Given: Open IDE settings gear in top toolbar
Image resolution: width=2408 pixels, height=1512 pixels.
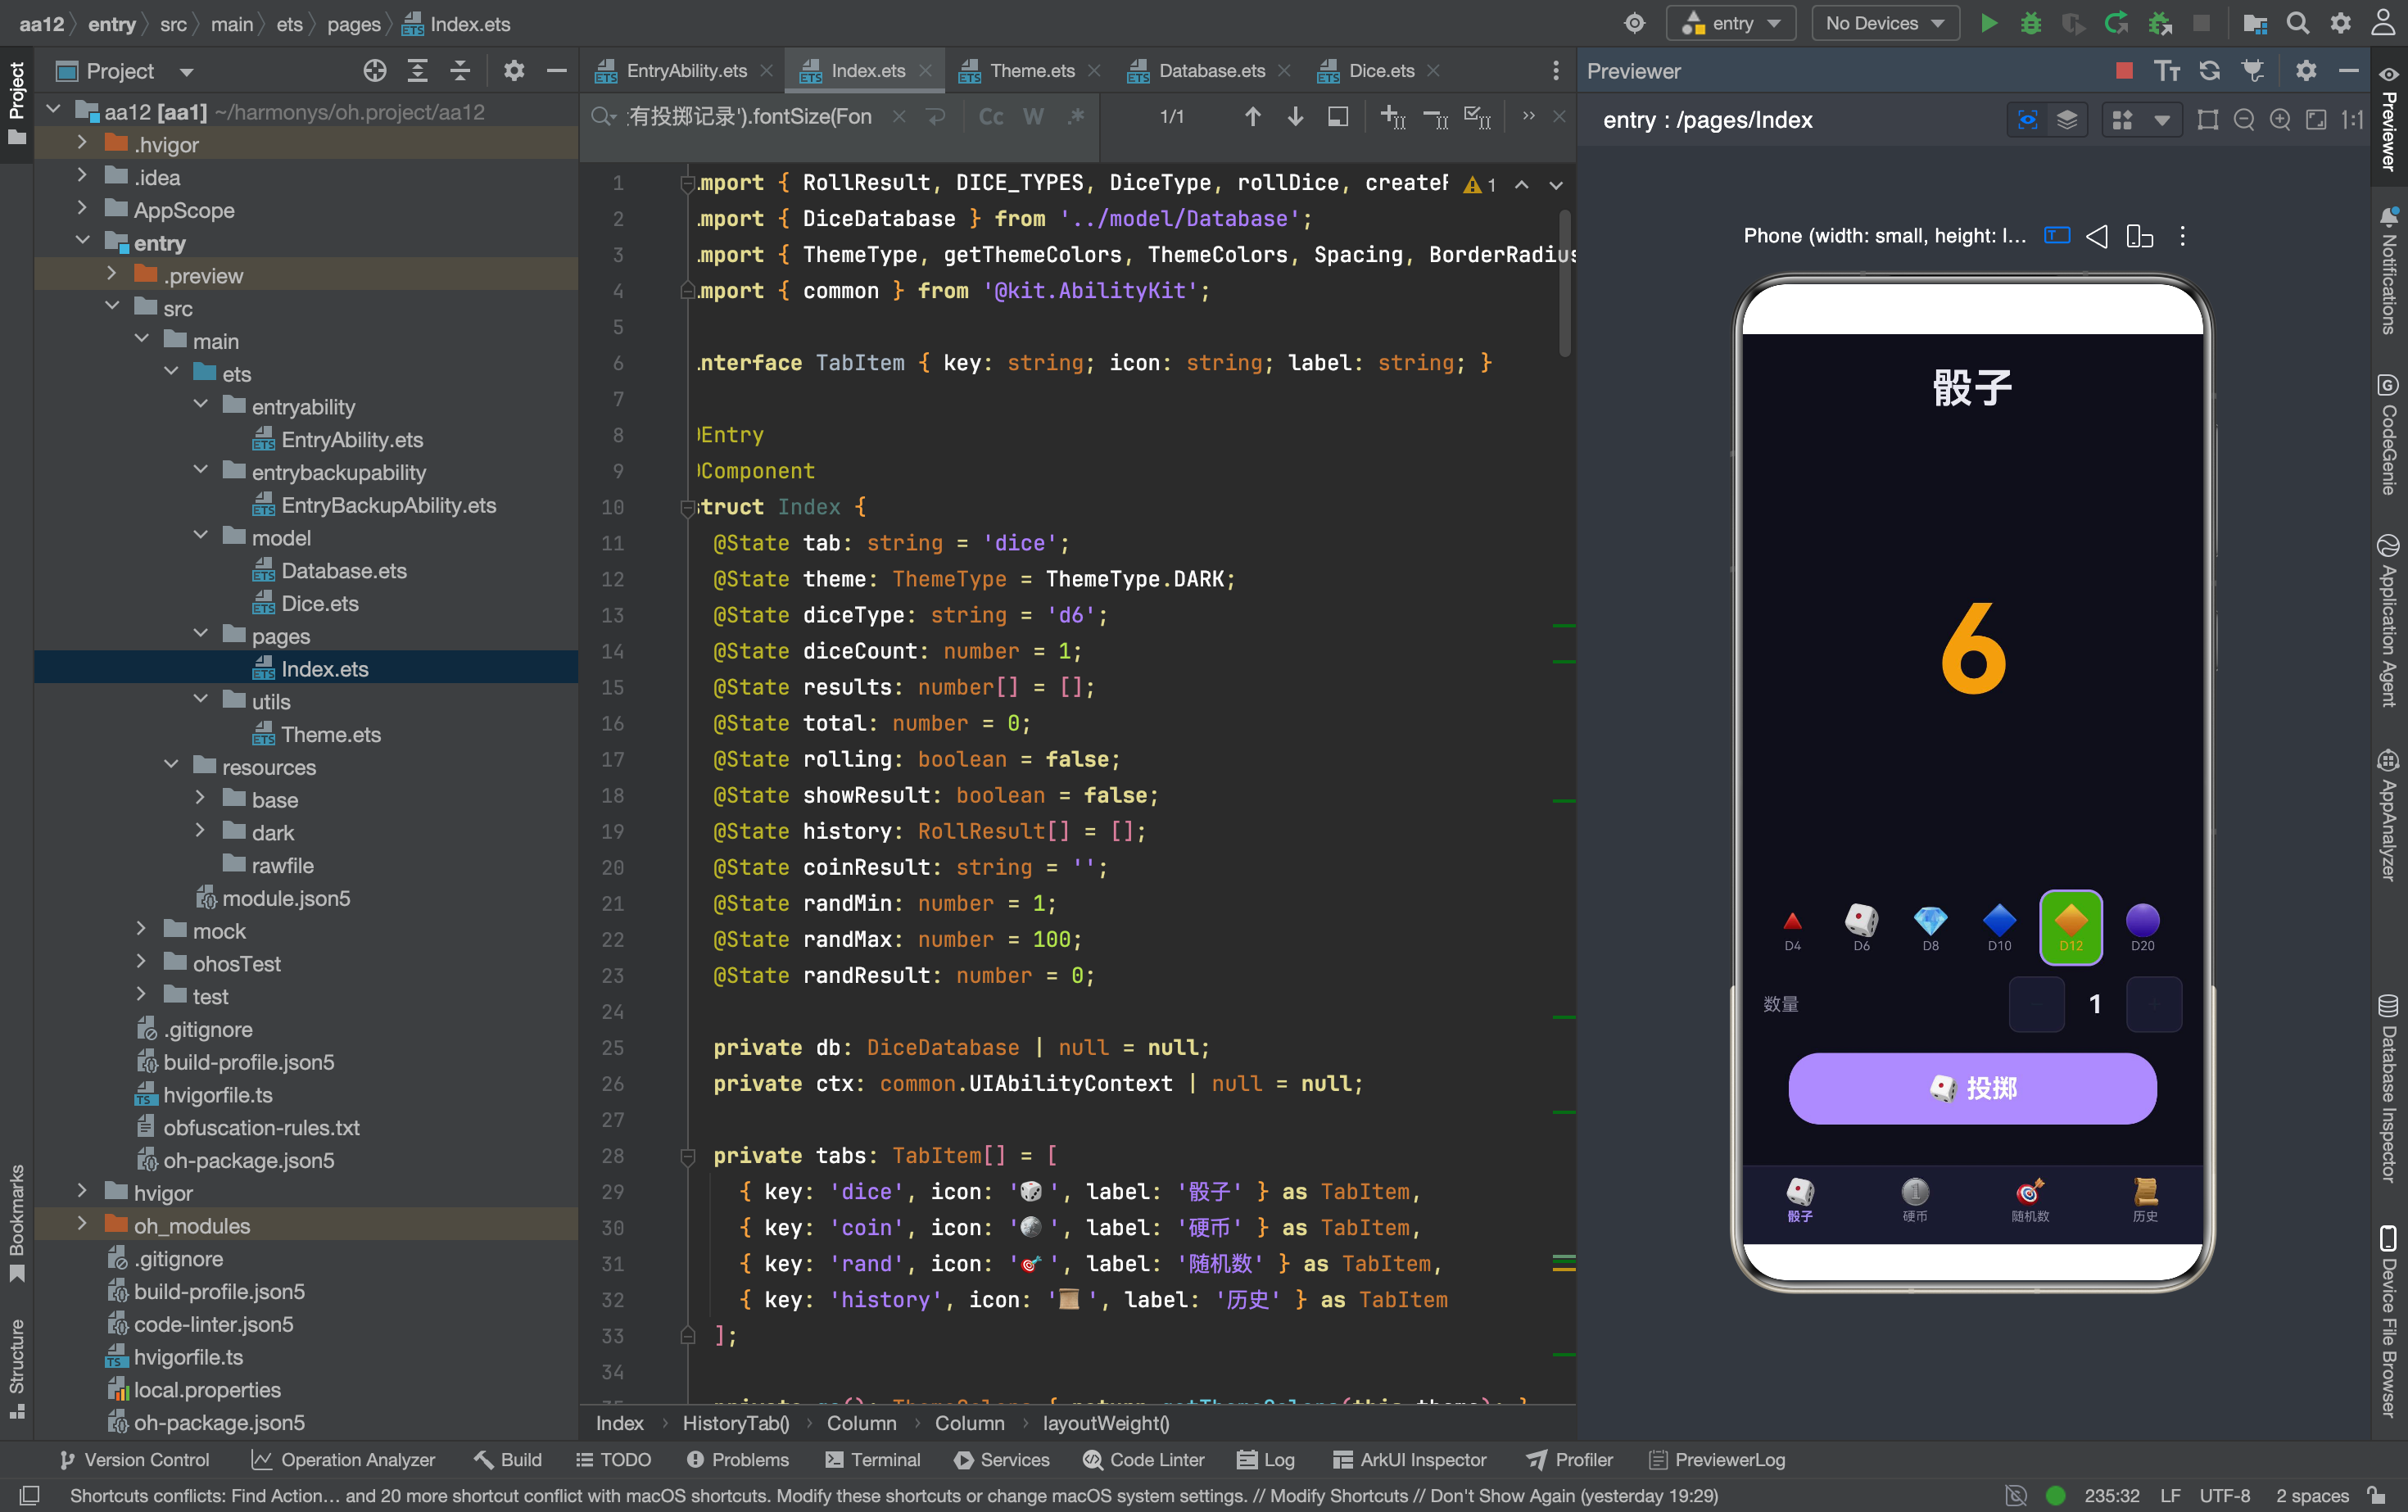Looking at the screenshot, I should click(2341, 23).
